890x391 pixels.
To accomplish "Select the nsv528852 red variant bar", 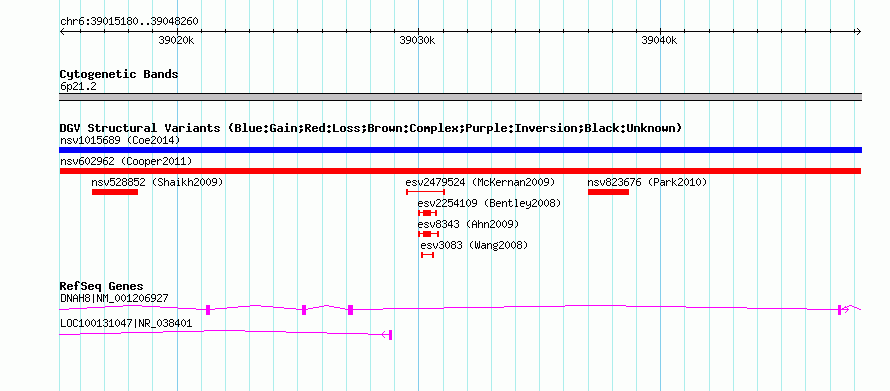I will tap(115, 192).
